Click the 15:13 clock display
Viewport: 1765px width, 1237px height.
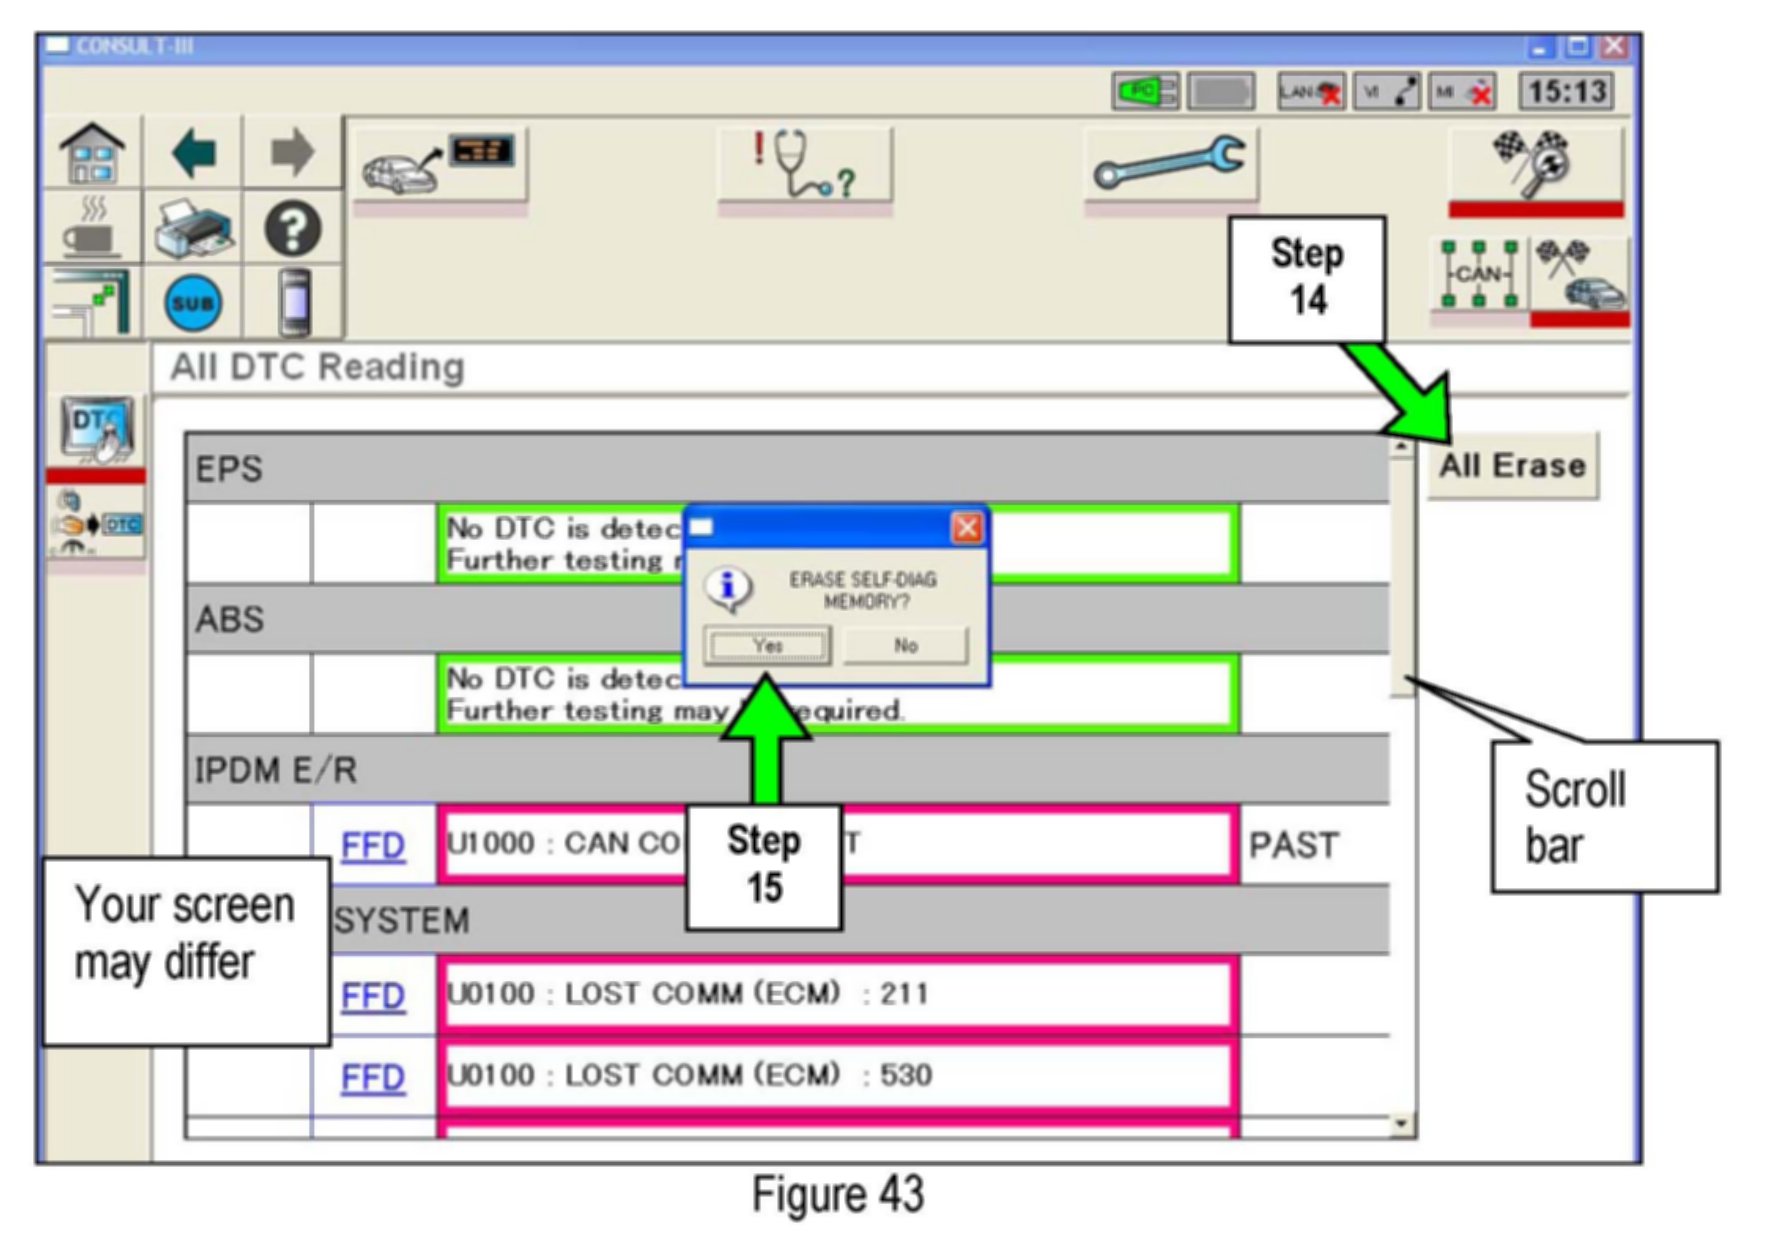[1566, 92]
